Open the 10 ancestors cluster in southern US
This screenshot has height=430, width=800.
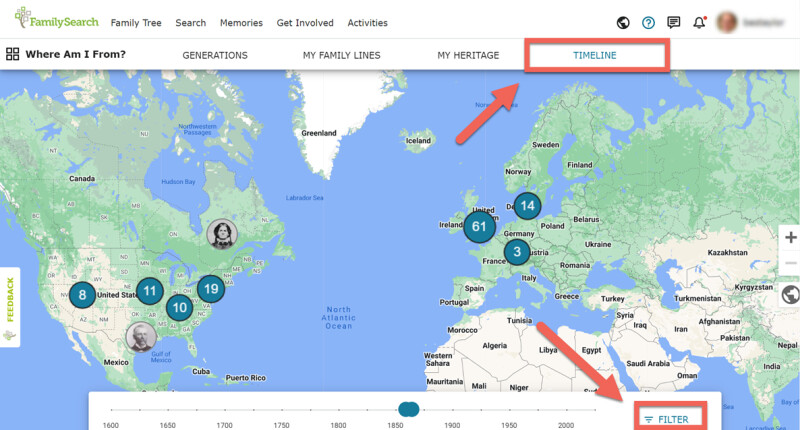click(x=180, y=308)
